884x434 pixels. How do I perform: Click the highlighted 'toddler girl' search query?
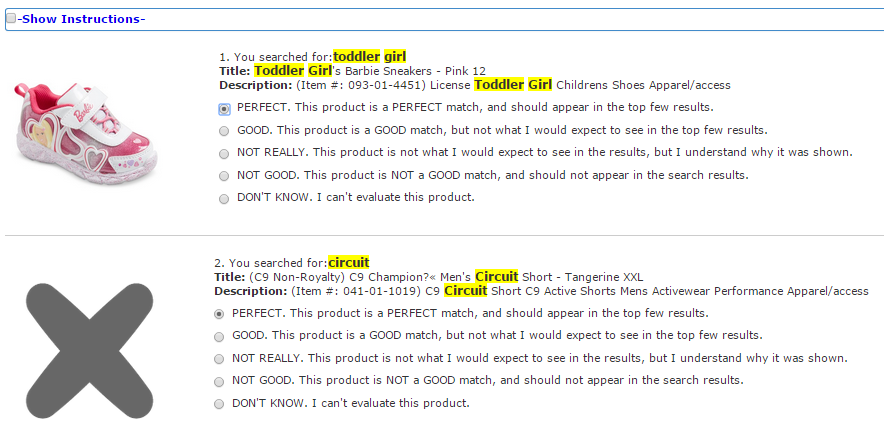[369, 56]
